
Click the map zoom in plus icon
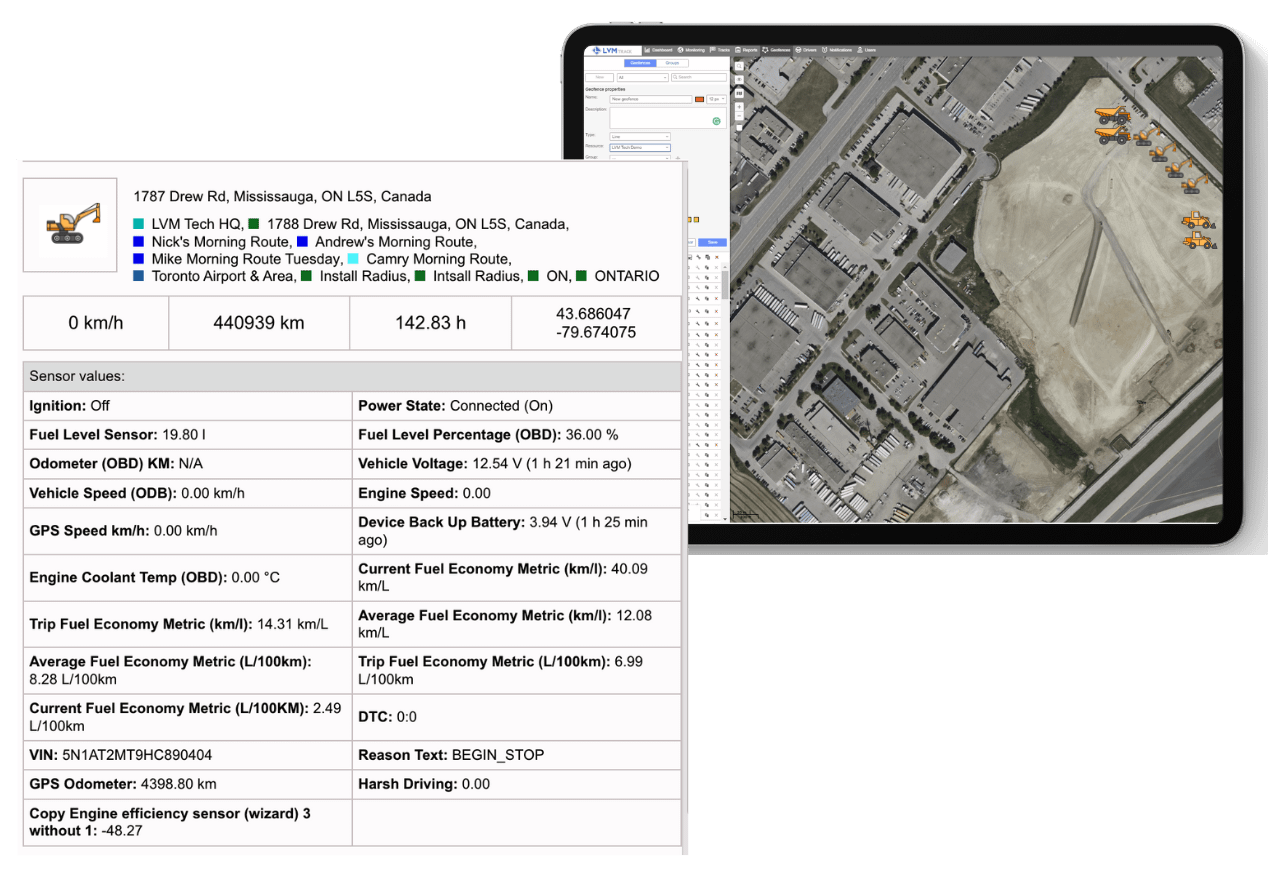[x=739, y=107]
